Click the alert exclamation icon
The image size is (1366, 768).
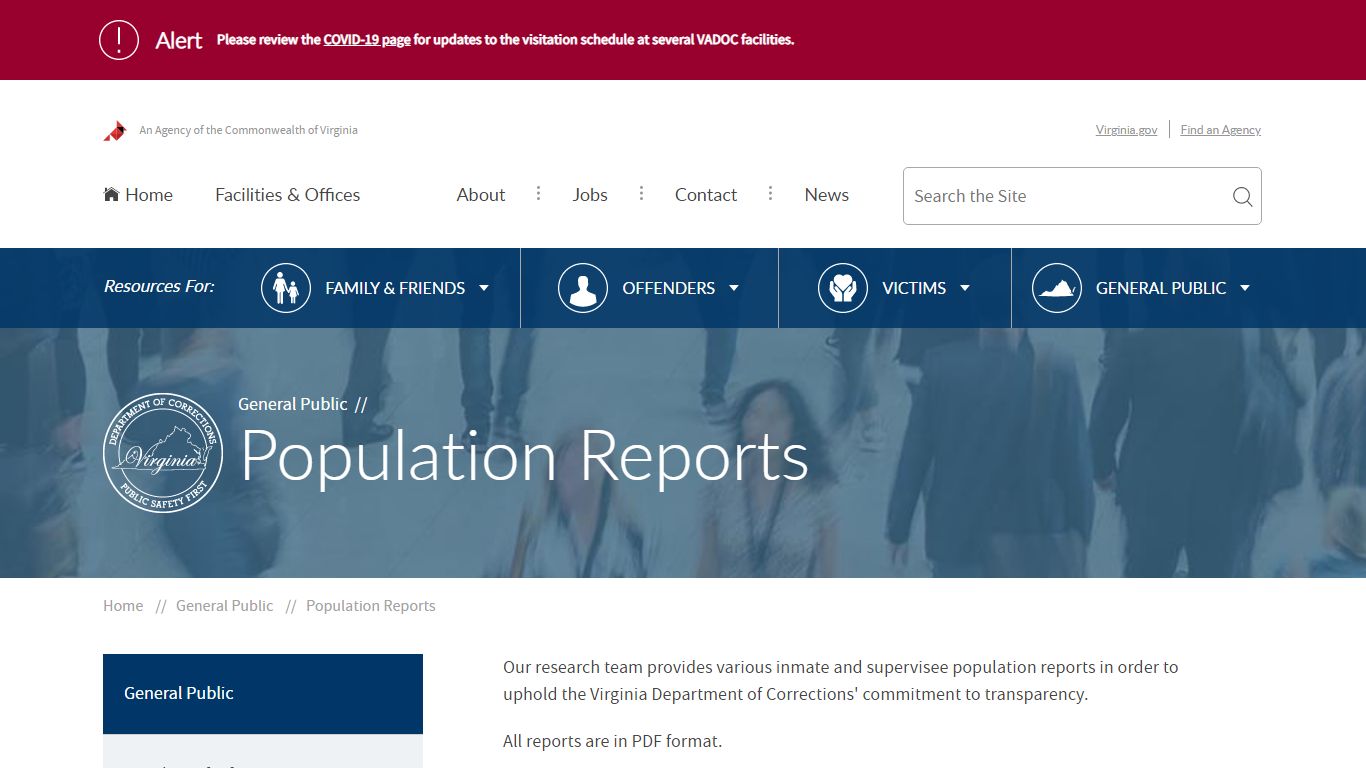[119, 40]
